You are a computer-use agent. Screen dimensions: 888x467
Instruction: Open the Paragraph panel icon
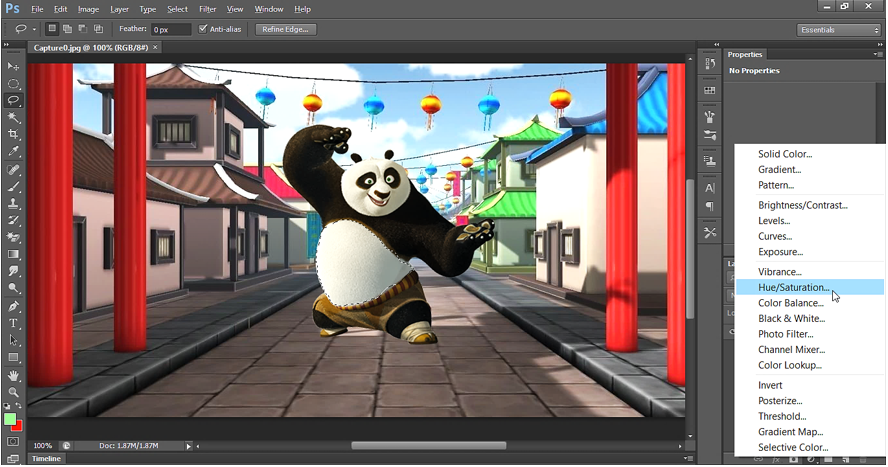710,205
